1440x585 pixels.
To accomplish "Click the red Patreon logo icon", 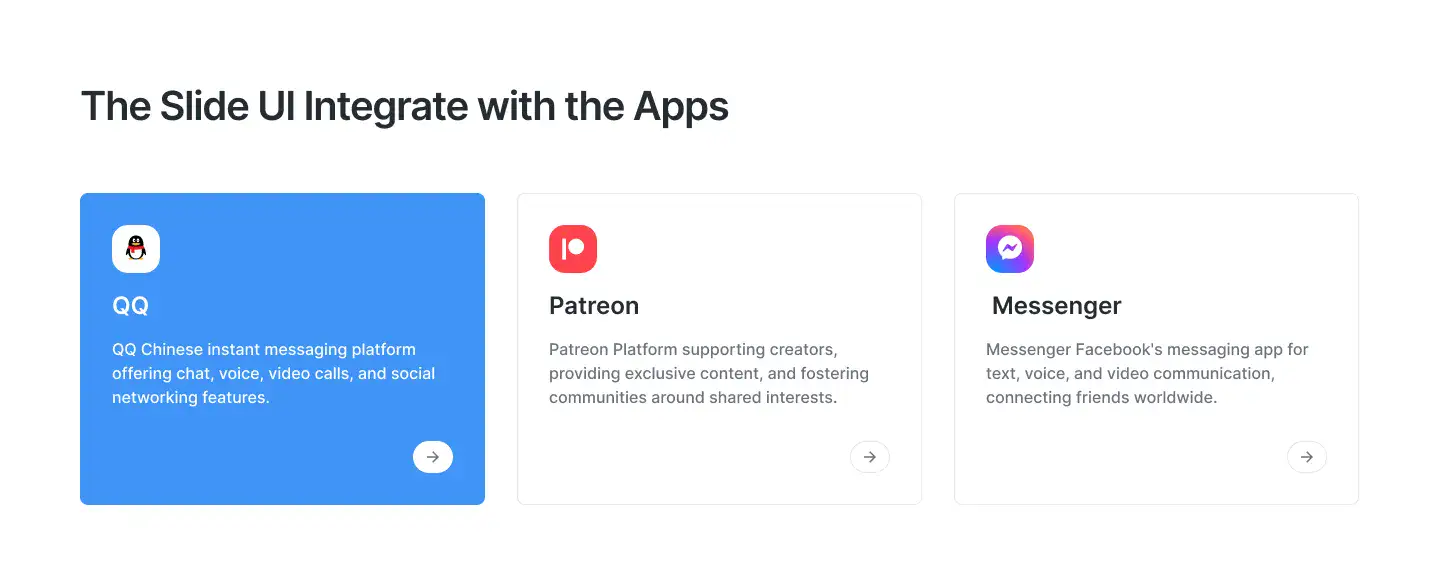I will click(573, 249).
